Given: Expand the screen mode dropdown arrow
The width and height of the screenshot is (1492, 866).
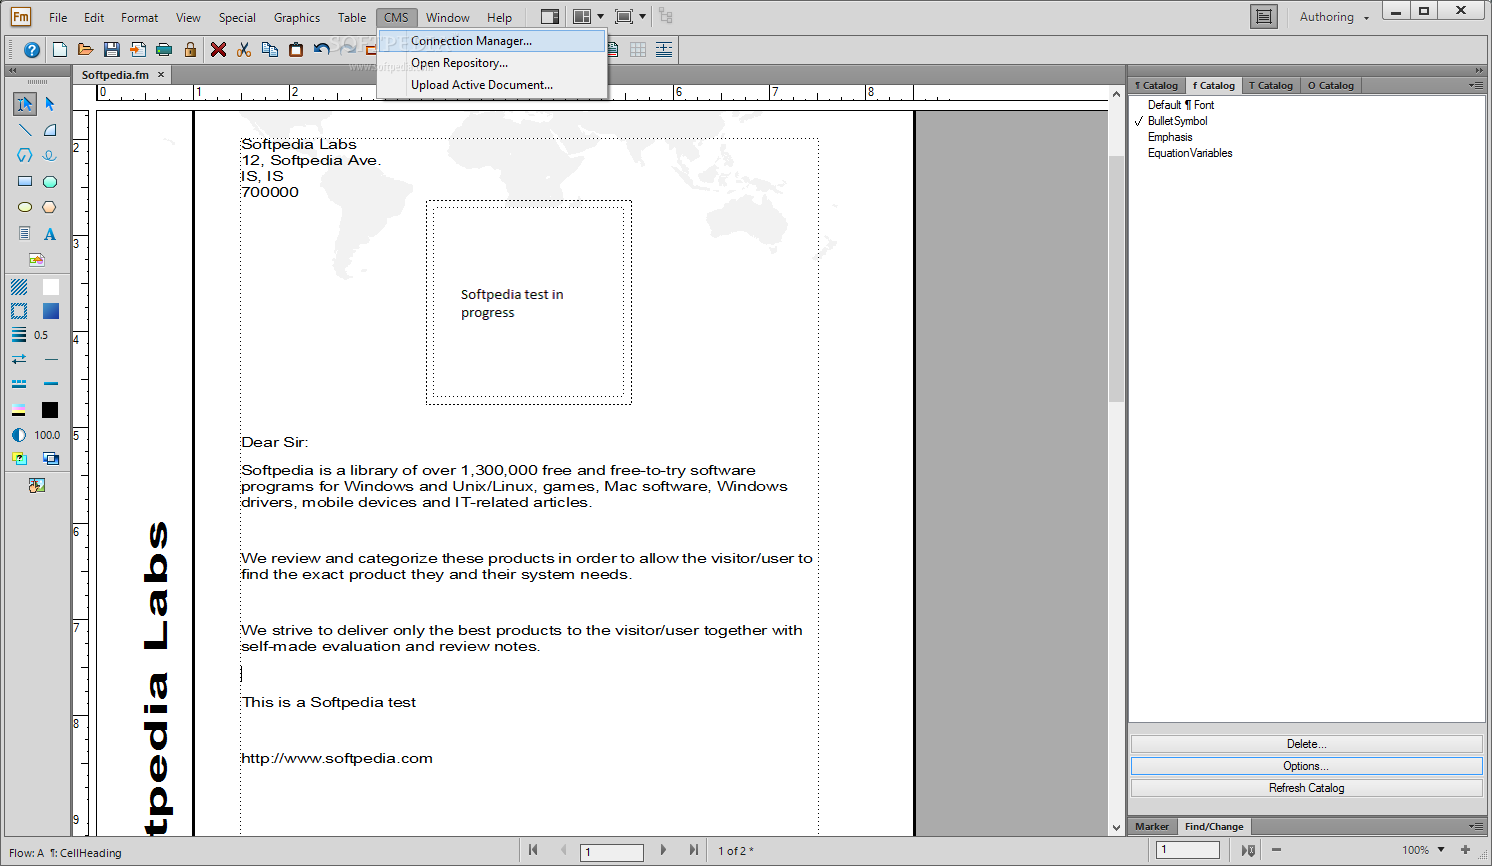Looking at the screenshot, I should (x=642, y=17).
